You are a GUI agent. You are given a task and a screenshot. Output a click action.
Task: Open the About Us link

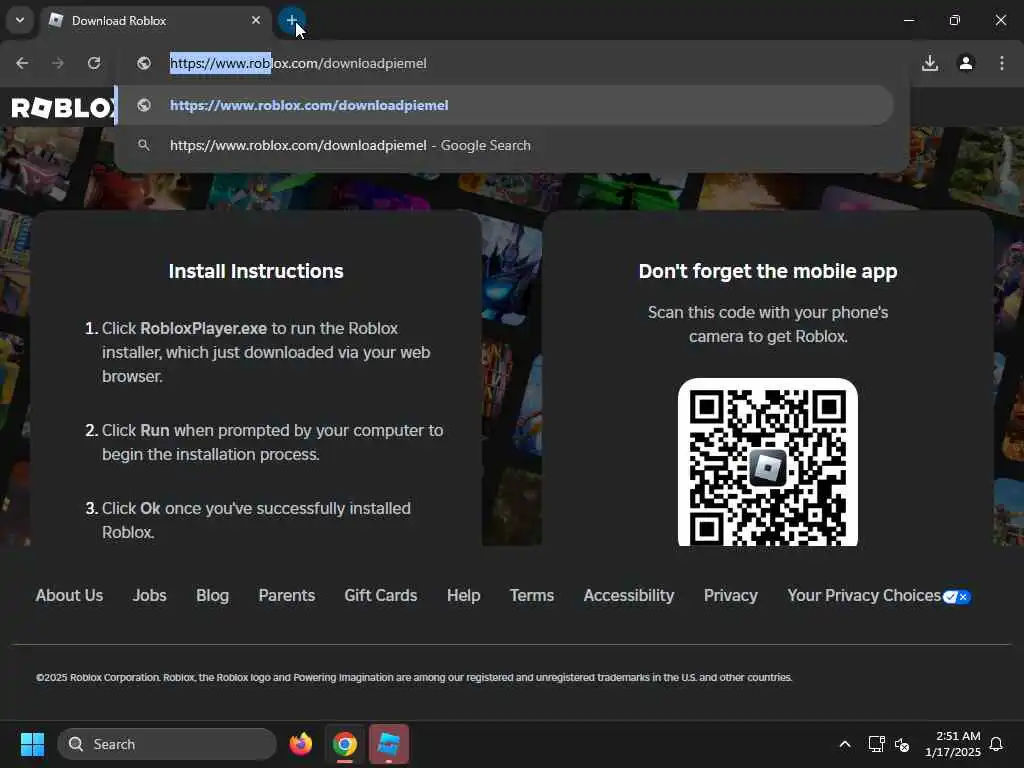tap(69, 596)
